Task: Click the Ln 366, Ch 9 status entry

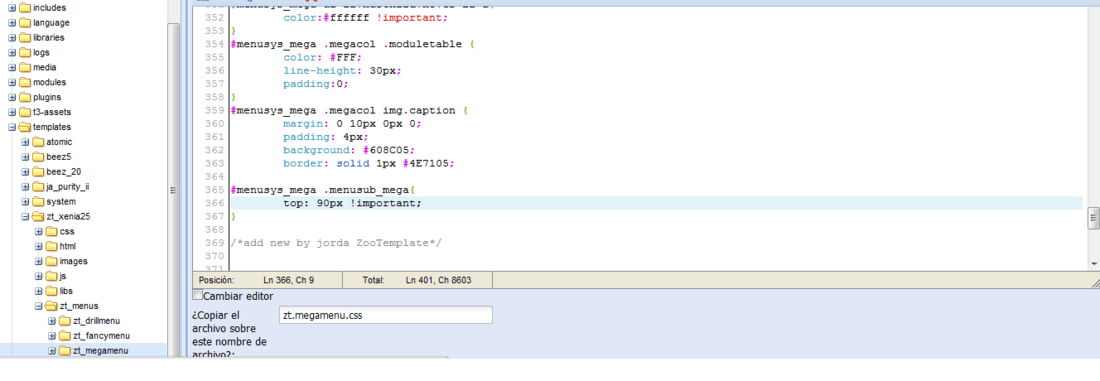Action: [x=289, y=280]
